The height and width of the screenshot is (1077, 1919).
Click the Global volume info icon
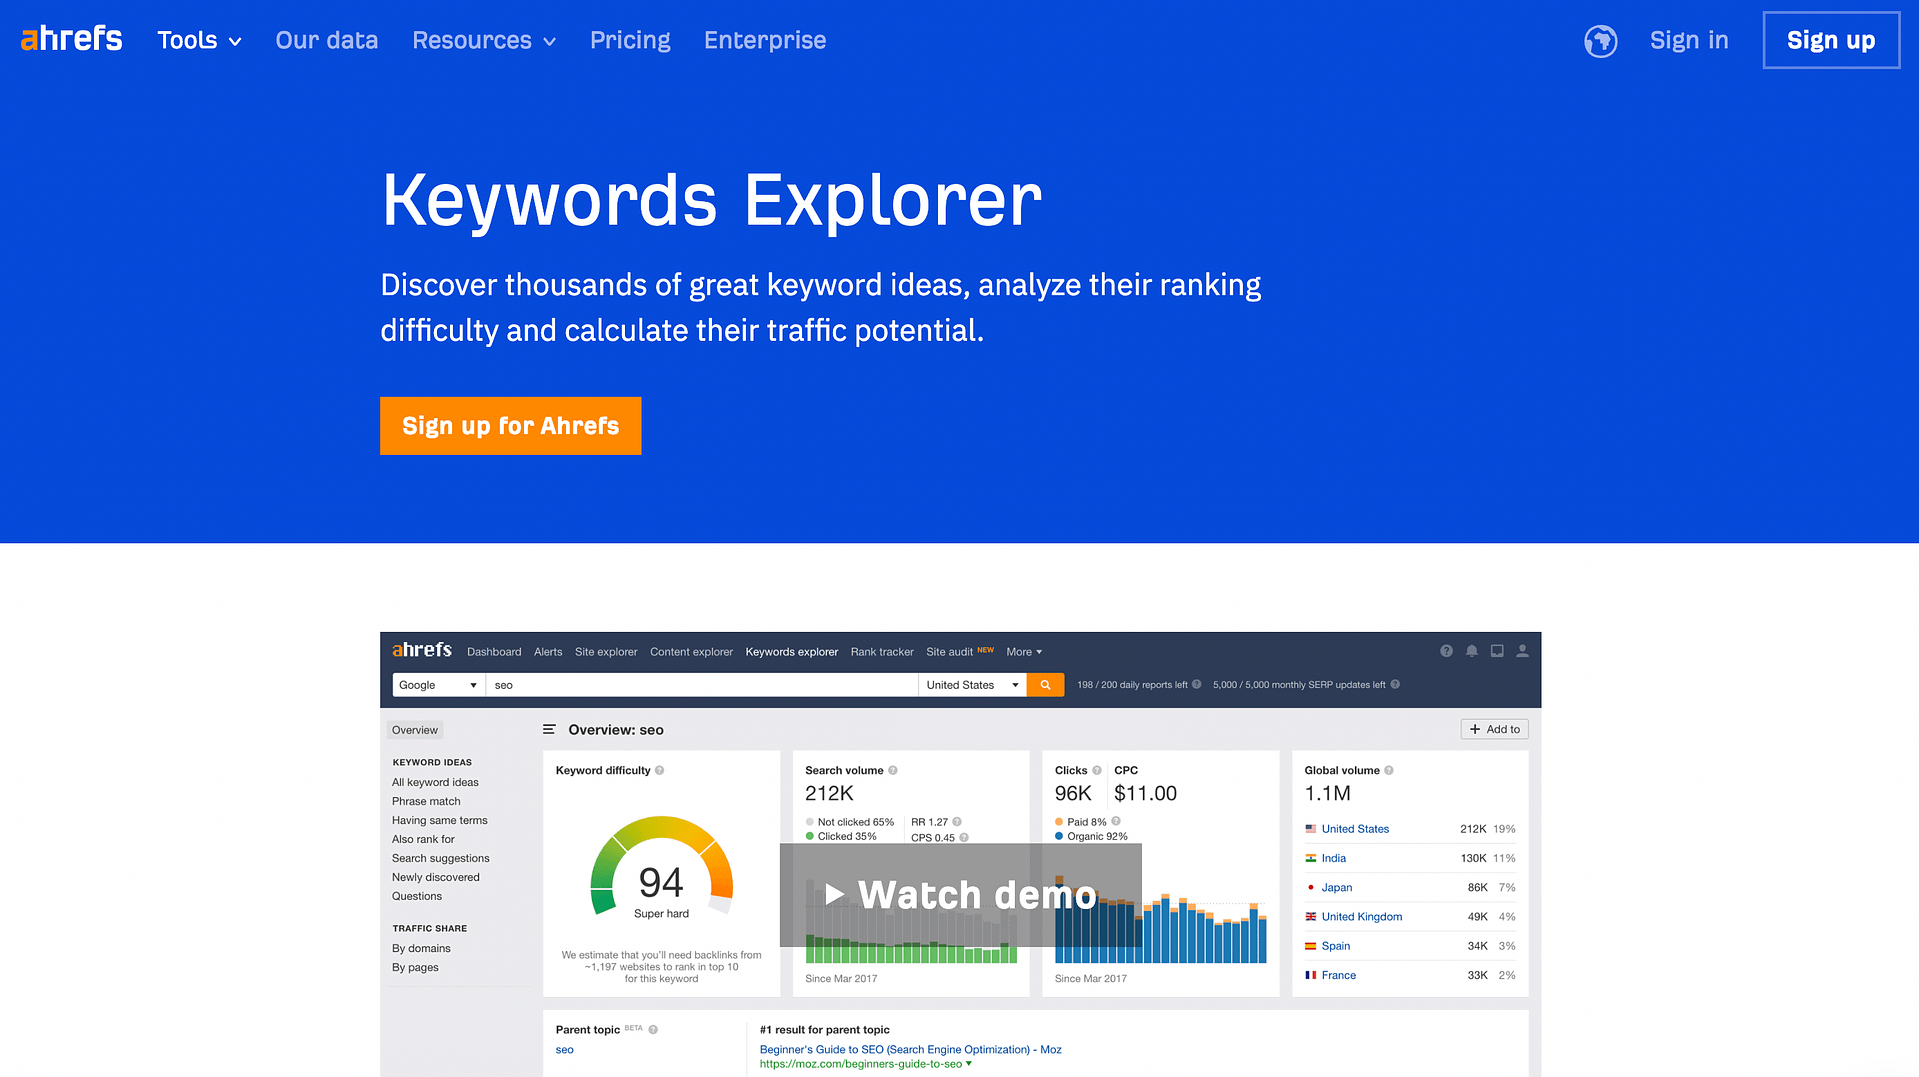(1389, 770)
